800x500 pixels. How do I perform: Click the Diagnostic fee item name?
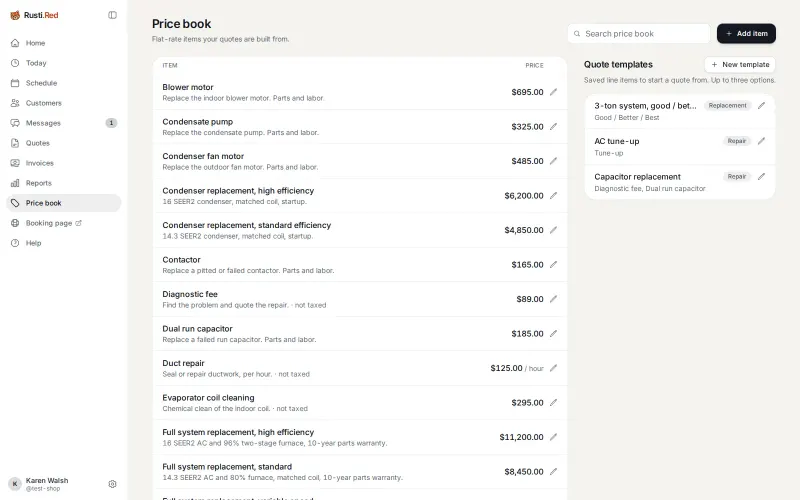pyautogui.click(x=190, y=294)
